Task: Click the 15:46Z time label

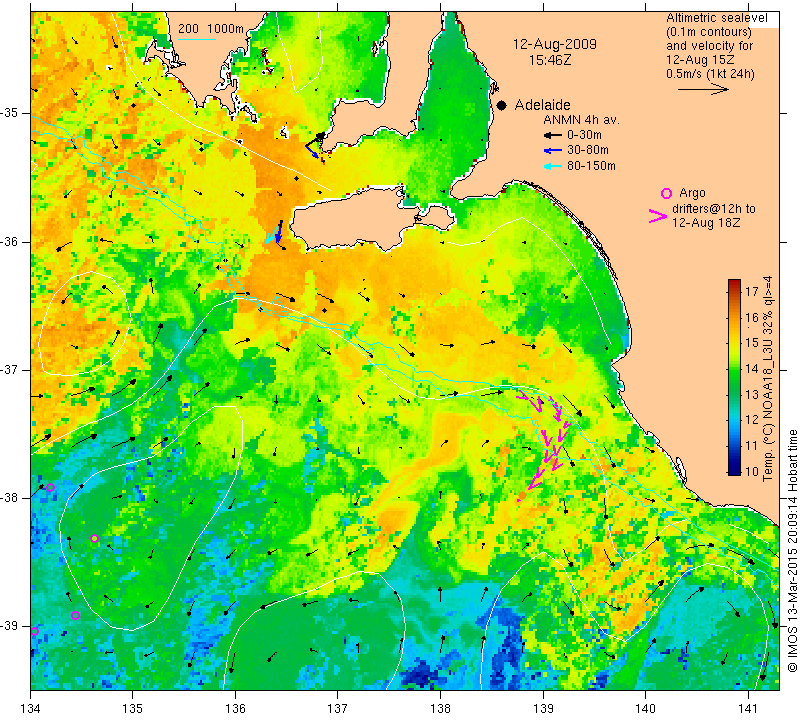Action: (x=549, y=60)
